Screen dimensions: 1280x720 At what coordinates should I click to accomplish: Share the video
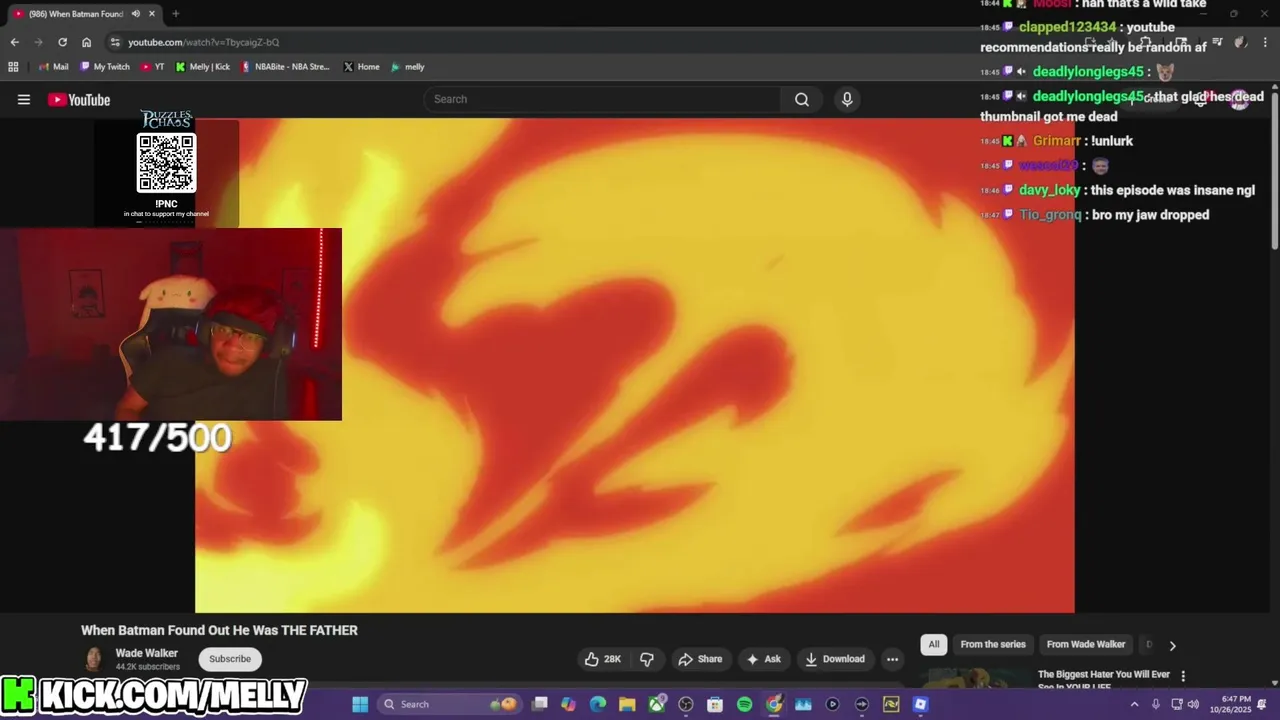point(700,659)
